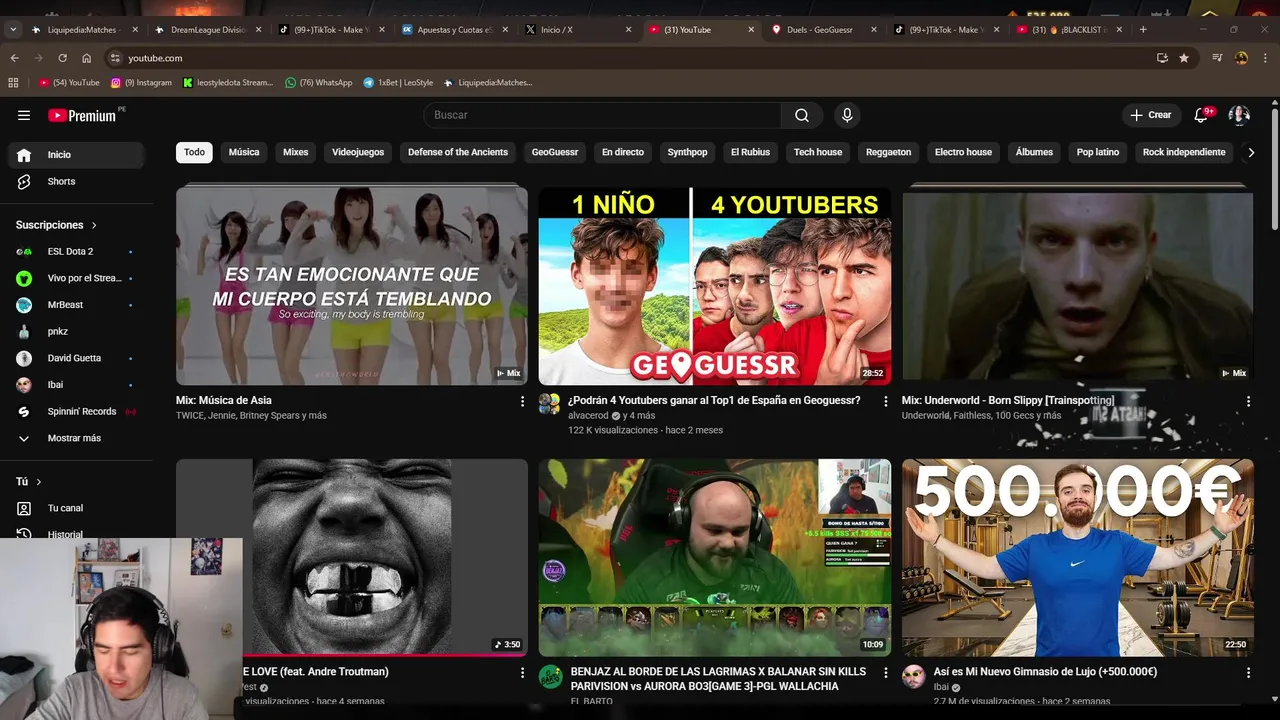Image resolution: width=1280 pixels, height=720 pixels.
Task: Select the Rock independiente chip
Action: pos(1184,152)
